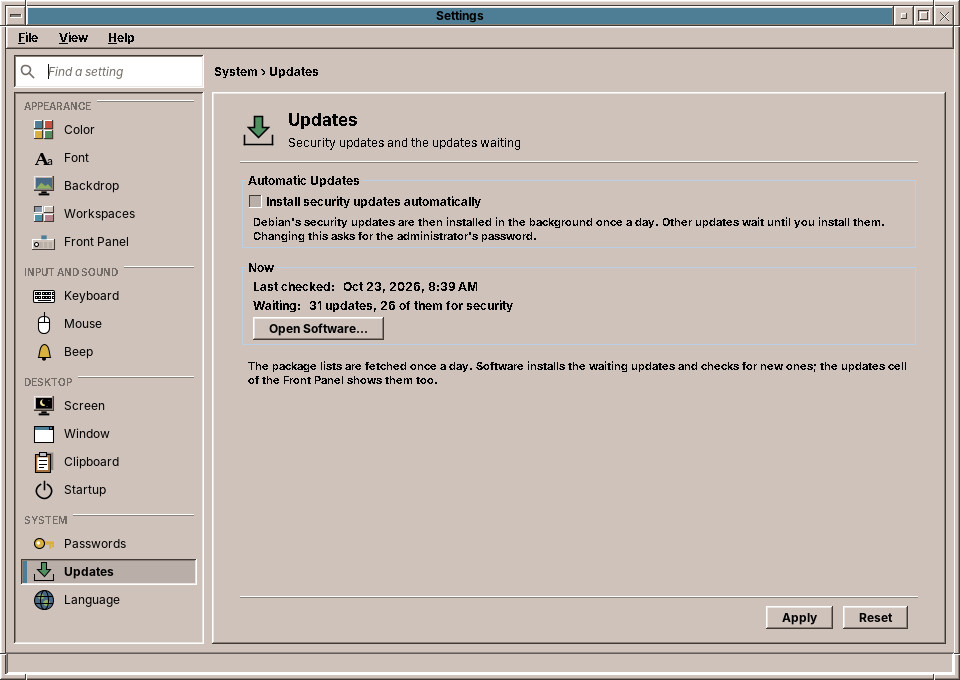The width and height of the screenshot is (960, 680).
Task: Click the '31 updates, 26 of them for security' text
Action: [x=411, y=305]
